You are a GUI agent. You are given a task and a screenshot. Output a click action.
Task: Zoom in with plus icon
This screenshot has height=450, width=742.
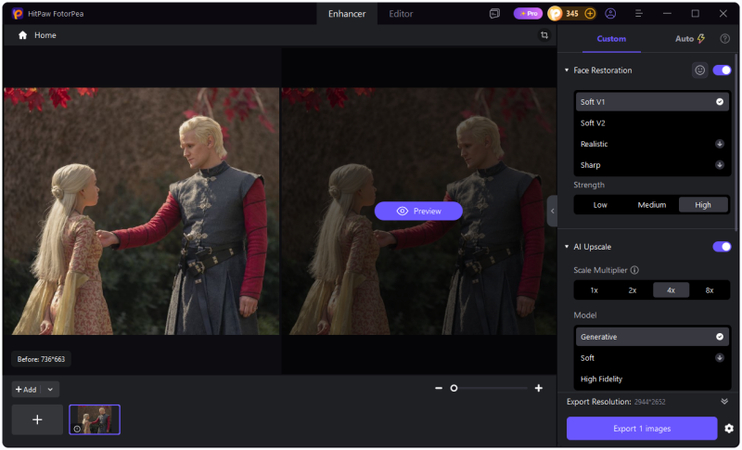(539, 388)
